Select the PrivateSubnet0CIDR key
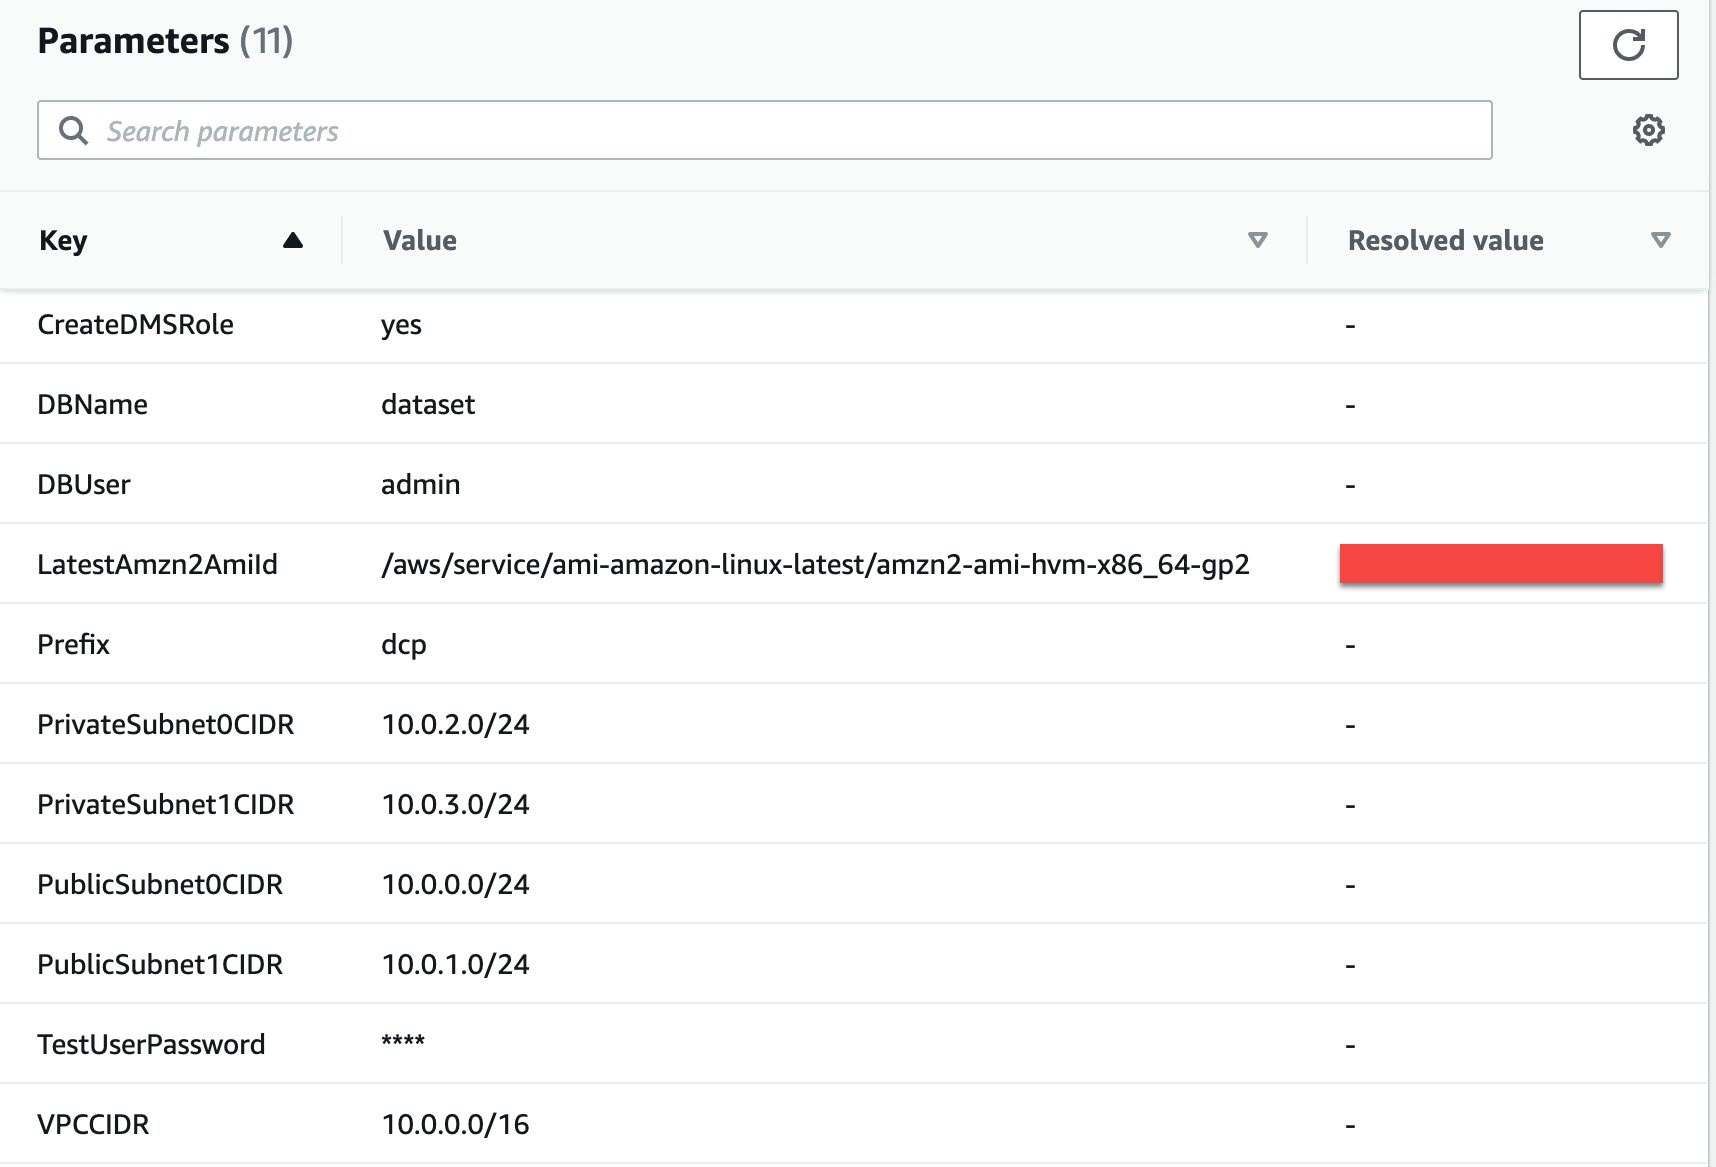Viewport: 1716px width, 1167px height. click(165, 724)
